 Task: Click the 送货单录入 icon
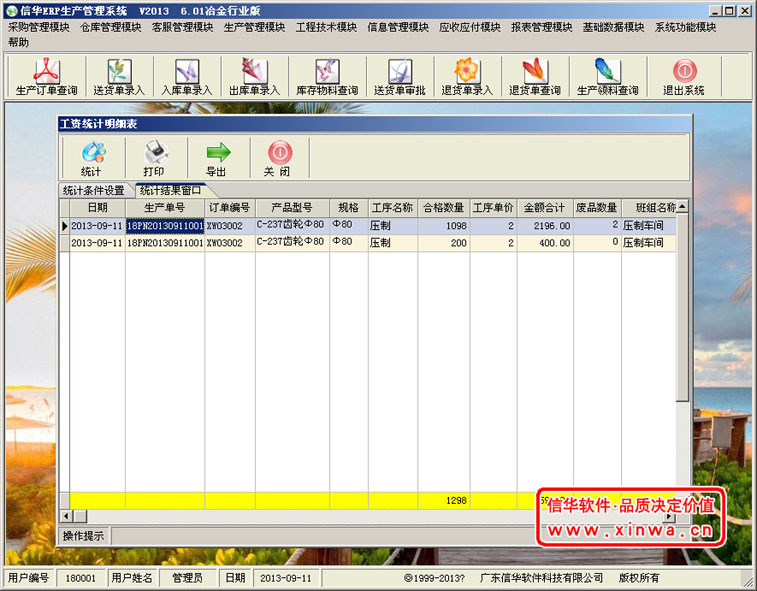pos(119,76)
